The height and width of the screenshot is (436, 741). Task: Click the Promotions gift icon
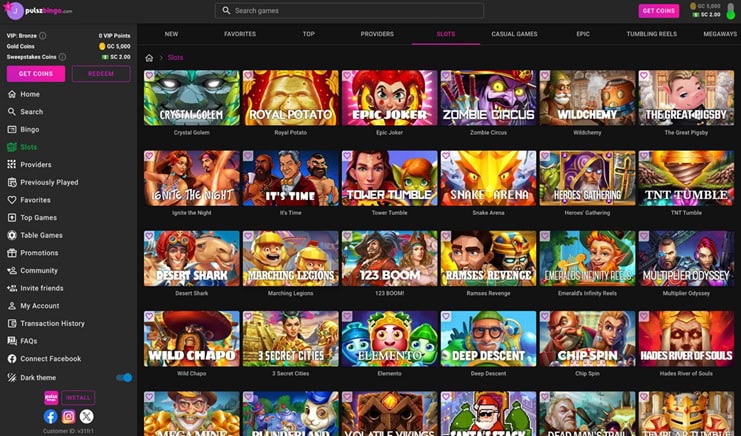click(12, 253)
